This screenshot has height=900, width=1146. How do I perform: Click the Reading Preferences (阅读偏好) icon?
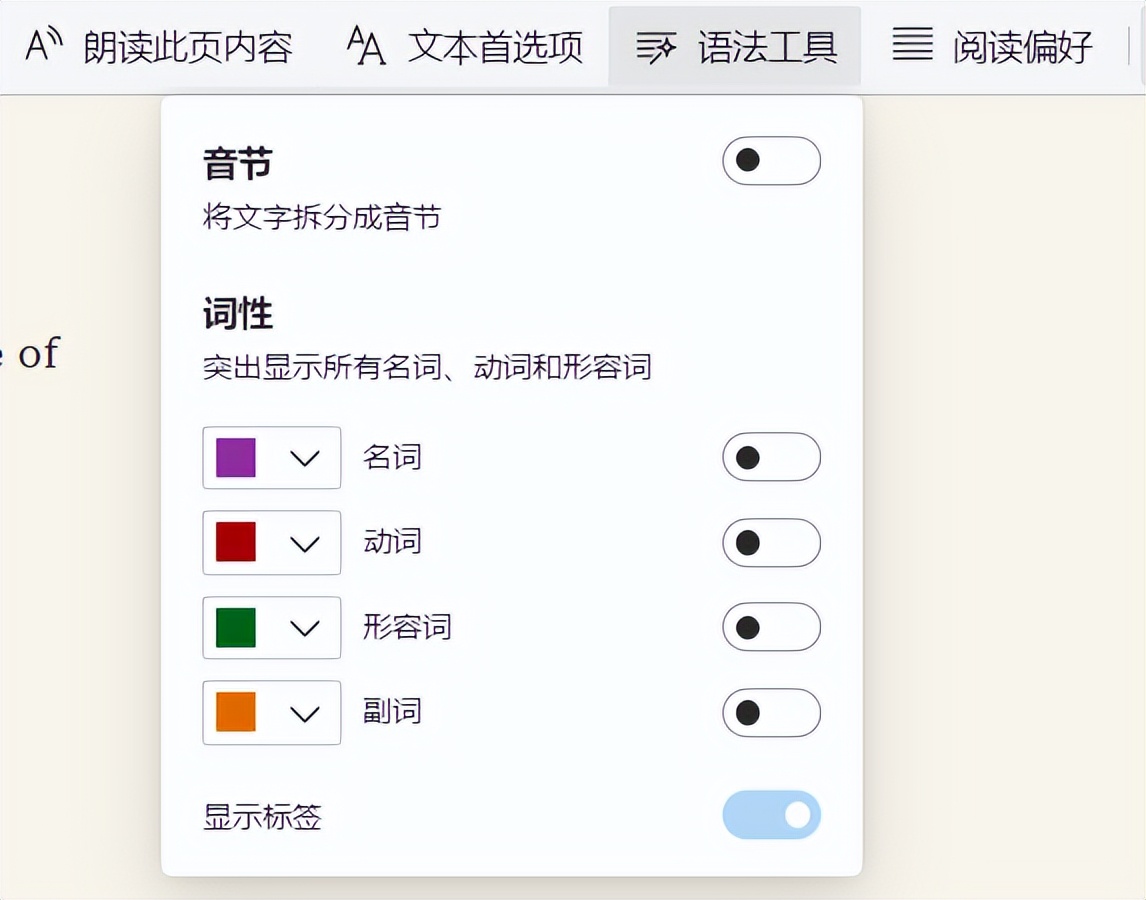point(915,44)
